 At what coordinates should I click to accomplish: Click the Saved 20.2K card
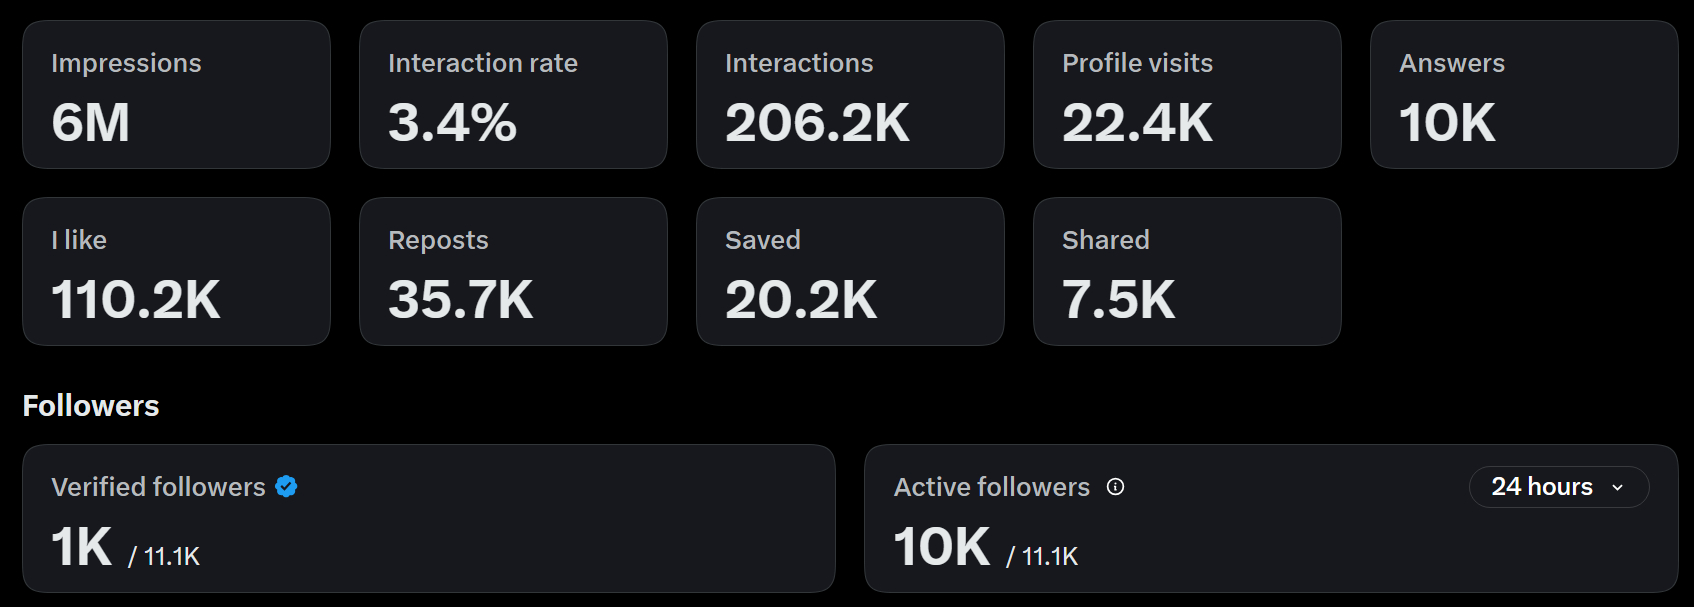click(850, 272)
